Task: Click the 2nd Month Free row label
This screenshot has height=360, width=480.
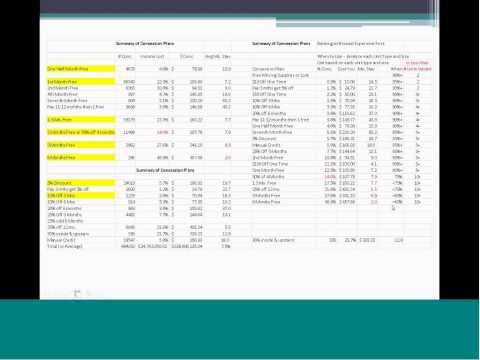Action: point(63,88)
